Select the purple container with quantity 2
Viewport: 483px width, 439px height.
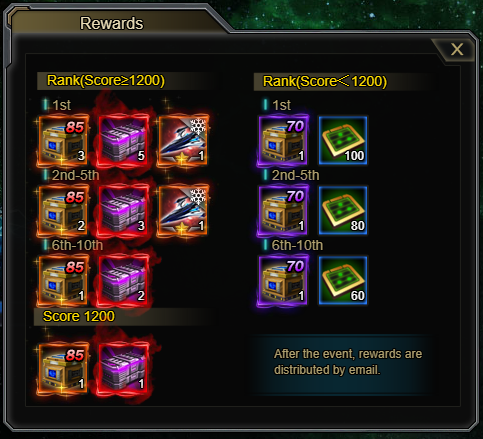123,280
